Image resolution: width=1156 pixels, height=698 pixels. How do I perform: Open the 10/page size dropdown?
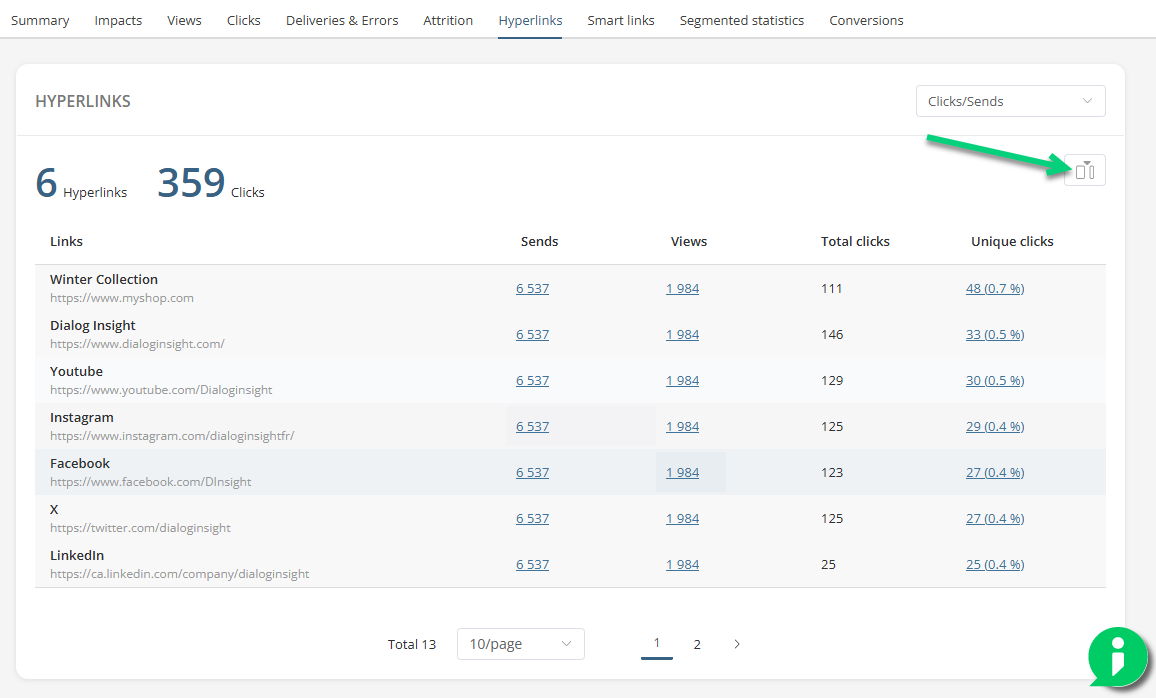[x=520, y=644]
